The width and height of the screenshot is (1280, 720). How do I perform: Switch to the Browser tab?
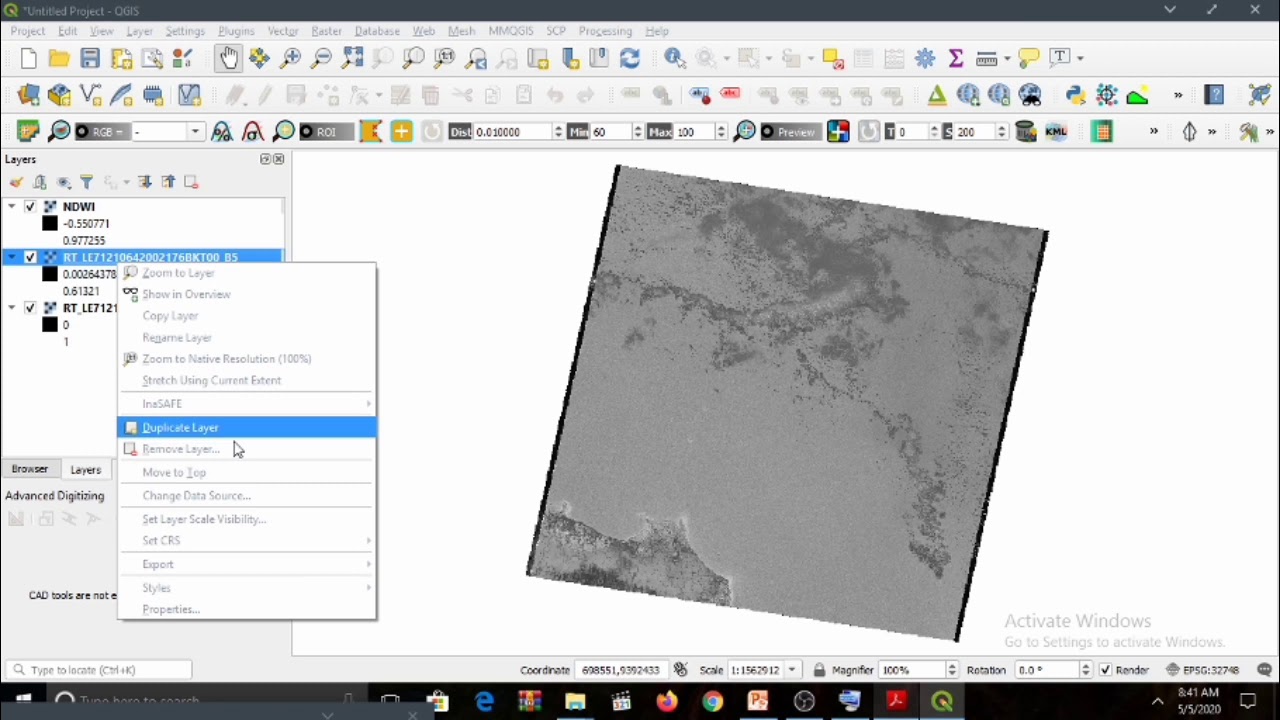(30, 469)
